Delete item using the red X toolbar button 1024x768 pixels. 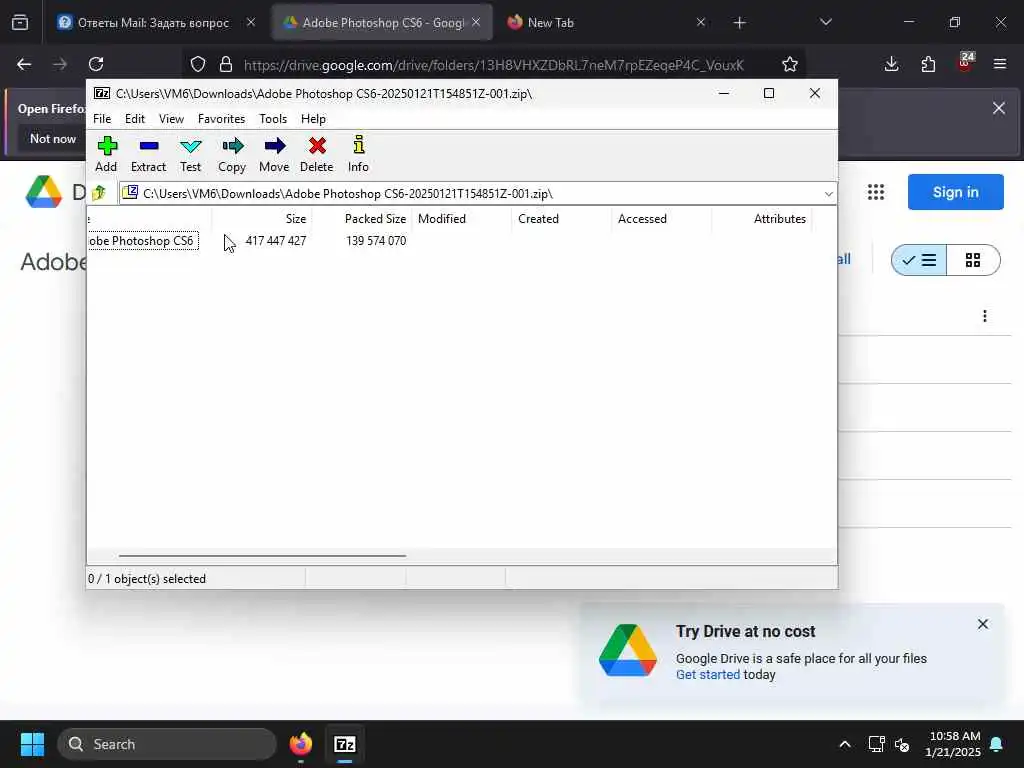click(x=317, y=154)
